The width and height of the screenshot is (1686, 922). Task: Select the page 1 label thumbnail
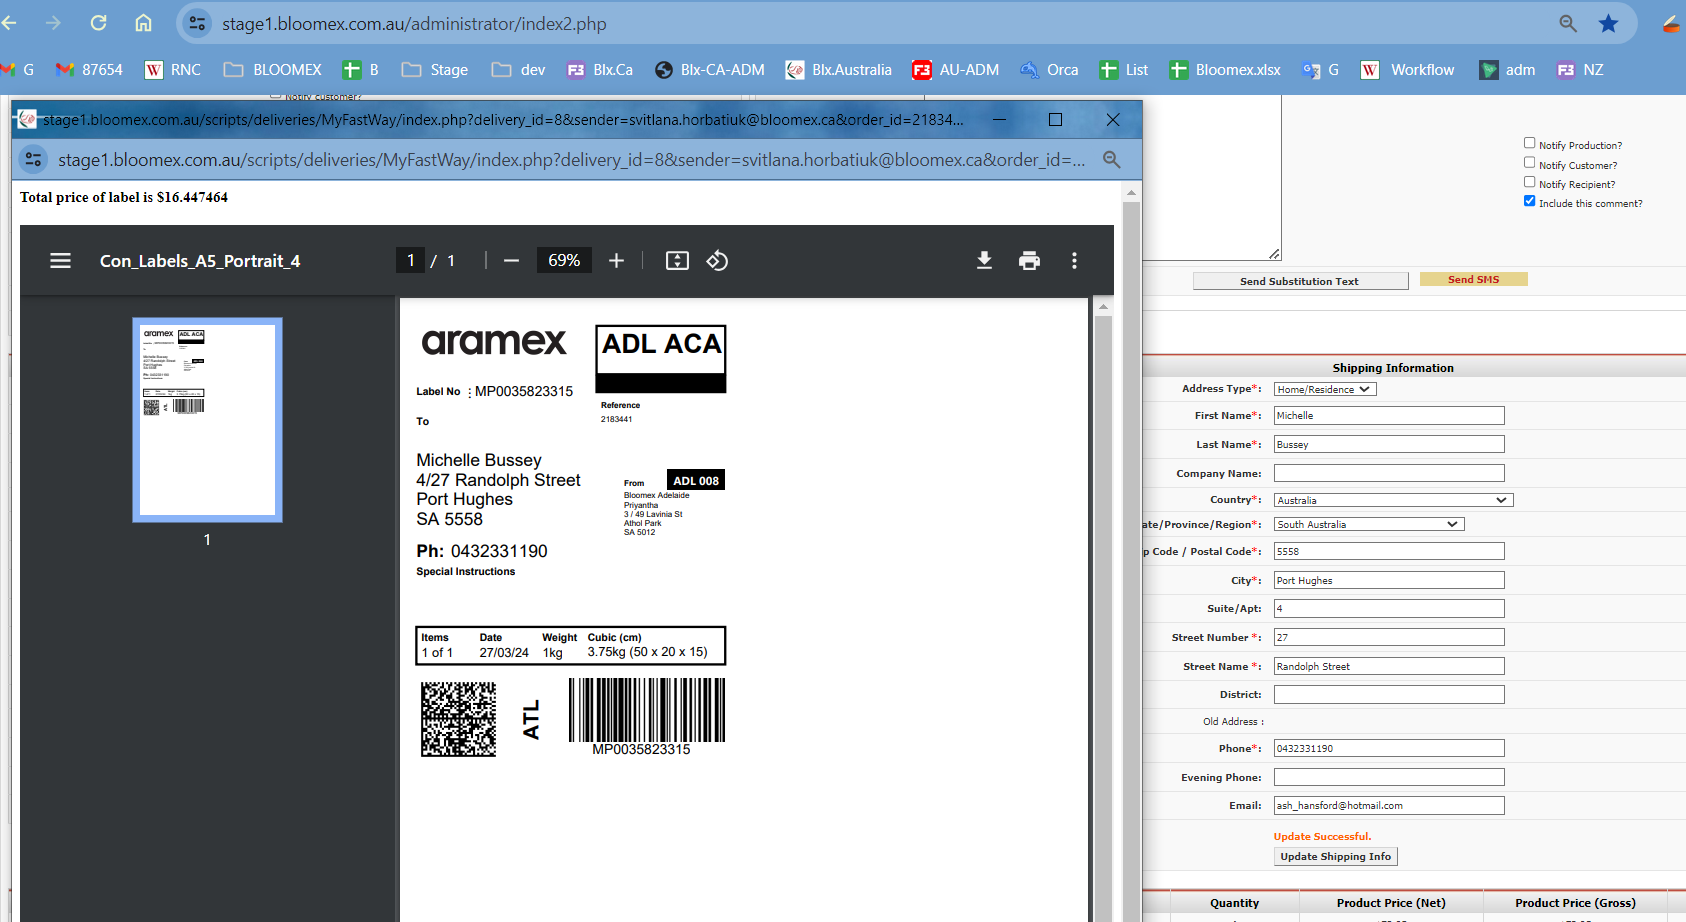207,420
